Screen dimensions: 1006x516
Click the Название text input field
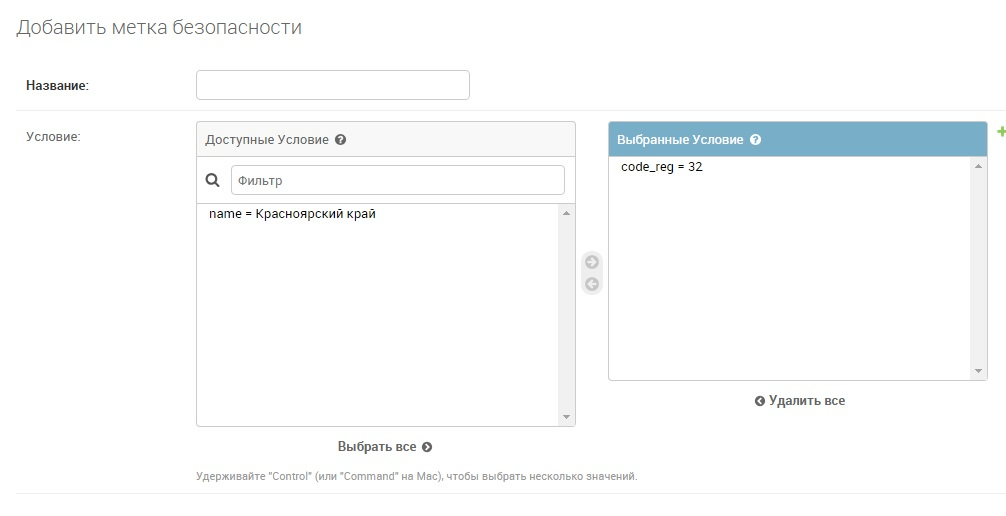point(332,85)
